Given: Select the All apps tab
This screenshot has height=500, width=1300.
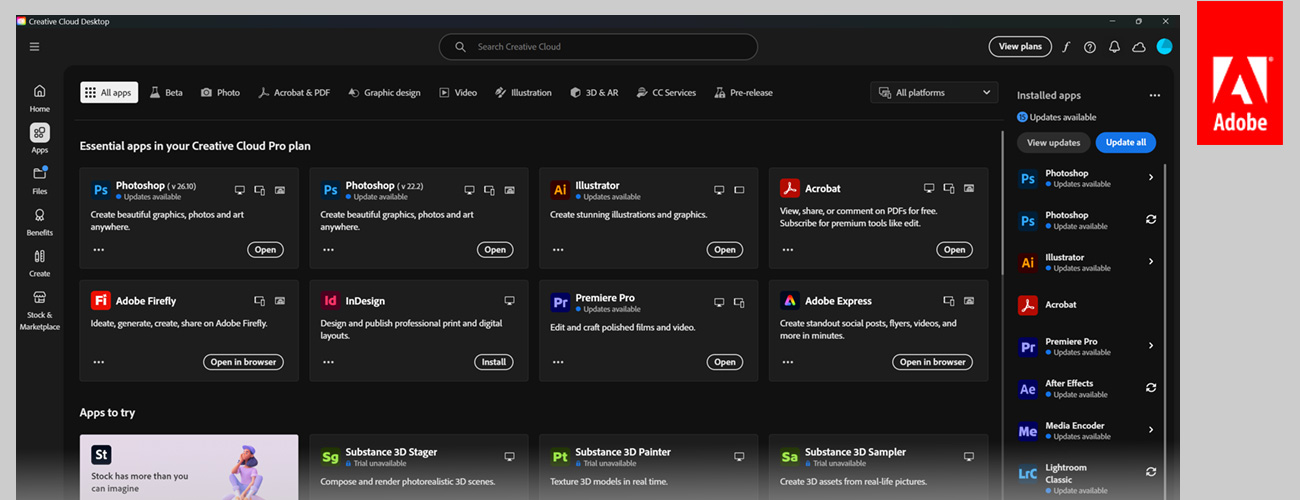Looking at the screenshot, I should pos(109,92).
